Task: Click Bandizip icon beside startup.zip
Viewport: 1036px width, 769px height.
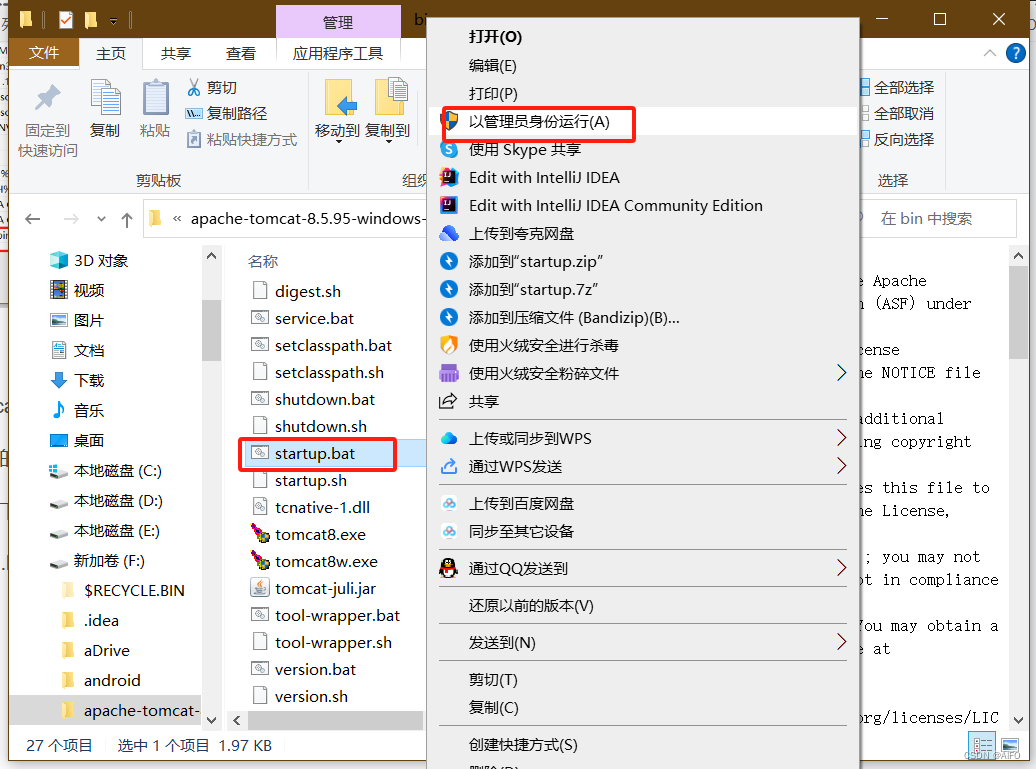Action: 449,261
